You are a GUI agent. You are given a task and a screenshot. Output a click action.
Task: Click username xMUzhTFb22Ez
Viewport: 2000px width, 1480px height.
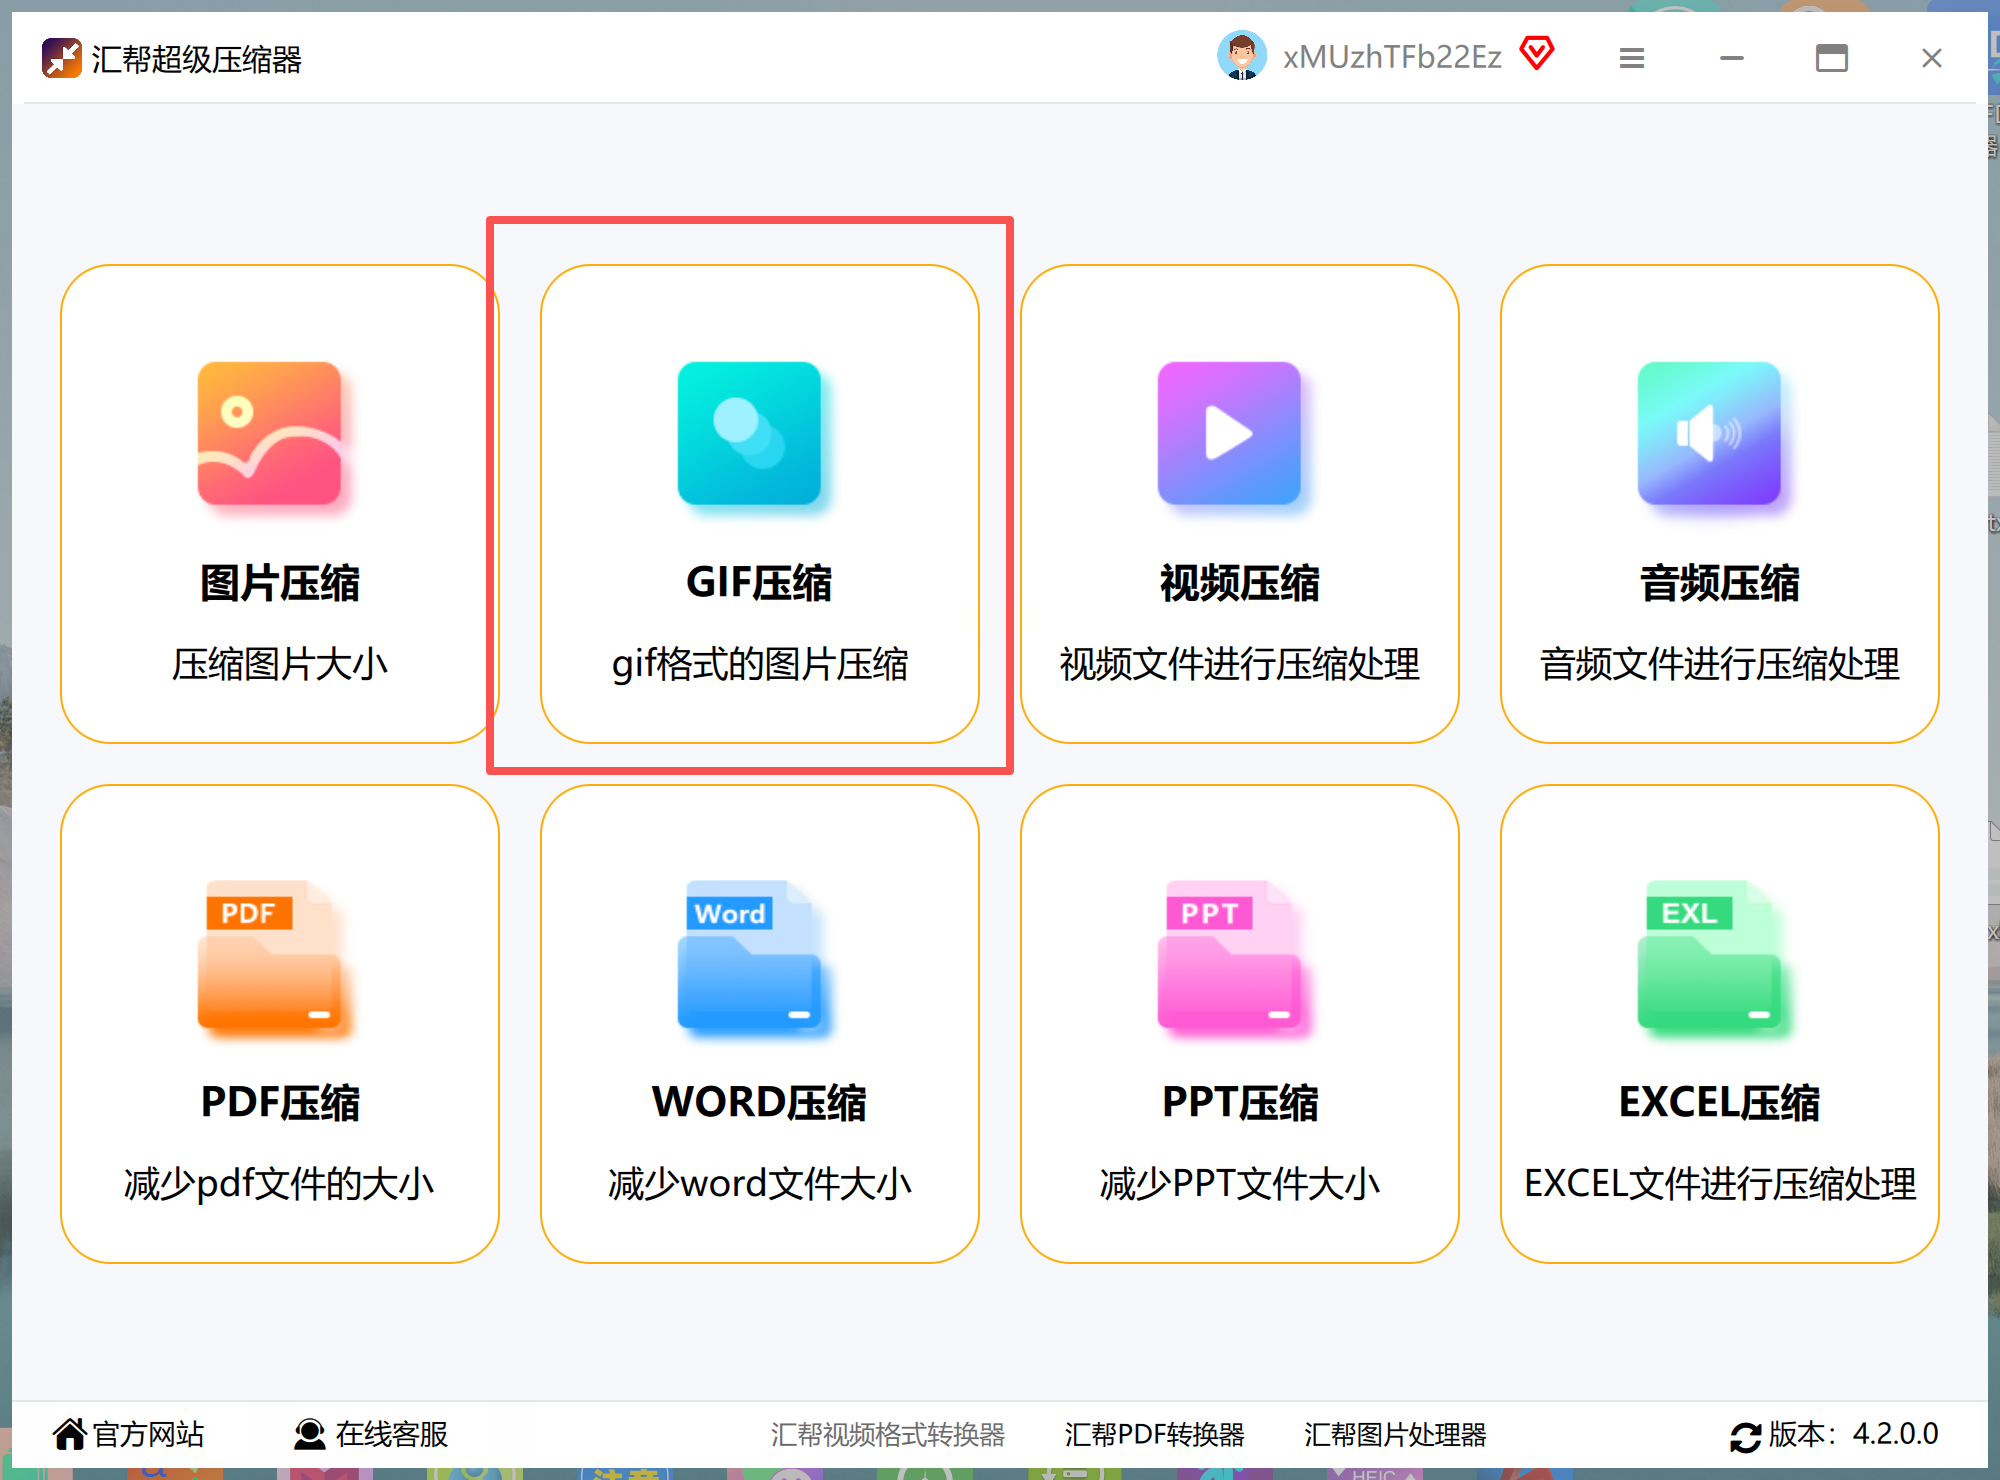[1392, 57]
